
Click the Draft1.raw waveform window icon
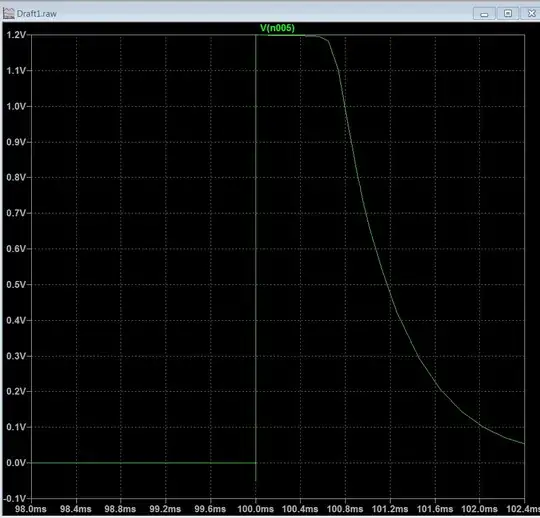8,13
